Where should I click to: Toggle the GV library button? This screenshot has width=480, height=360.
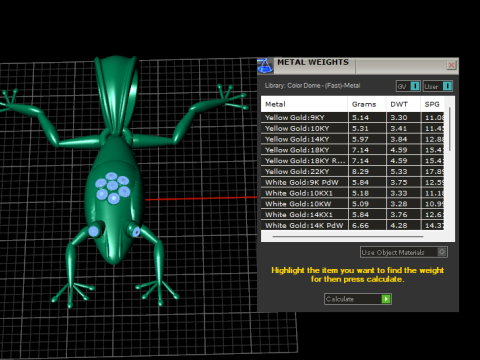pos(408,86)
